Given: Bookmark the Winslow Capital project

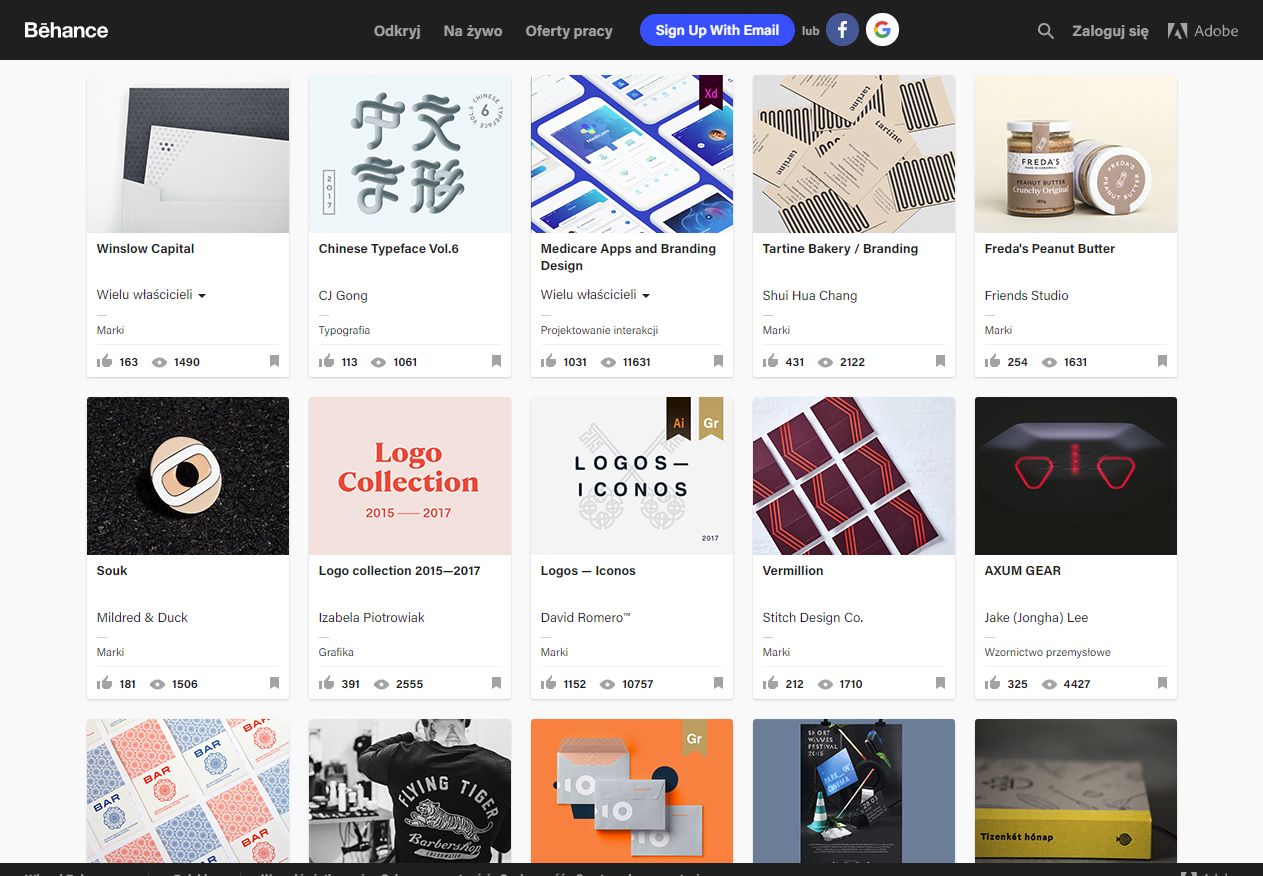Looking at the screenshot, I should [x=274, y=361].
